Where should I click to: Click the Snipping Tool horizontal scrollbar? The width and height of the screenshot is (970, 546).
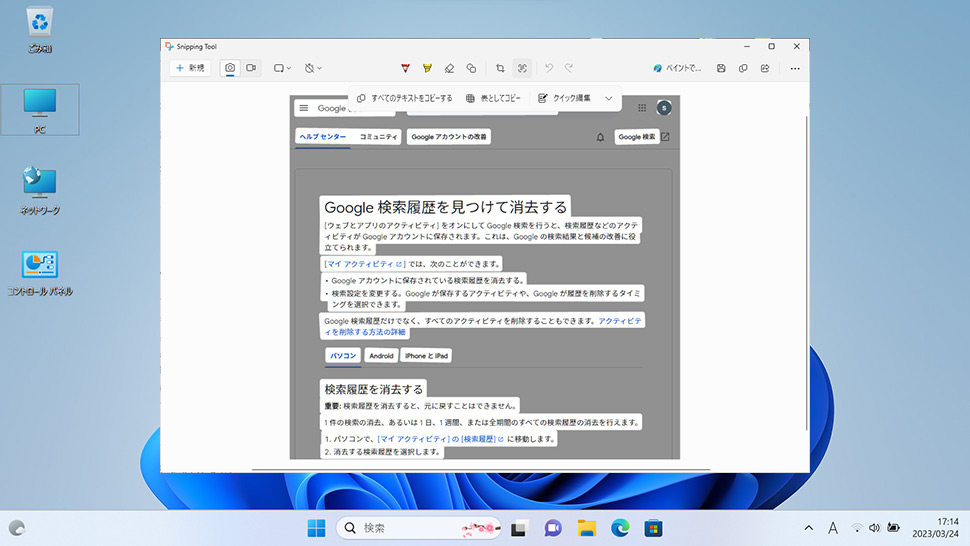point(481,470)
